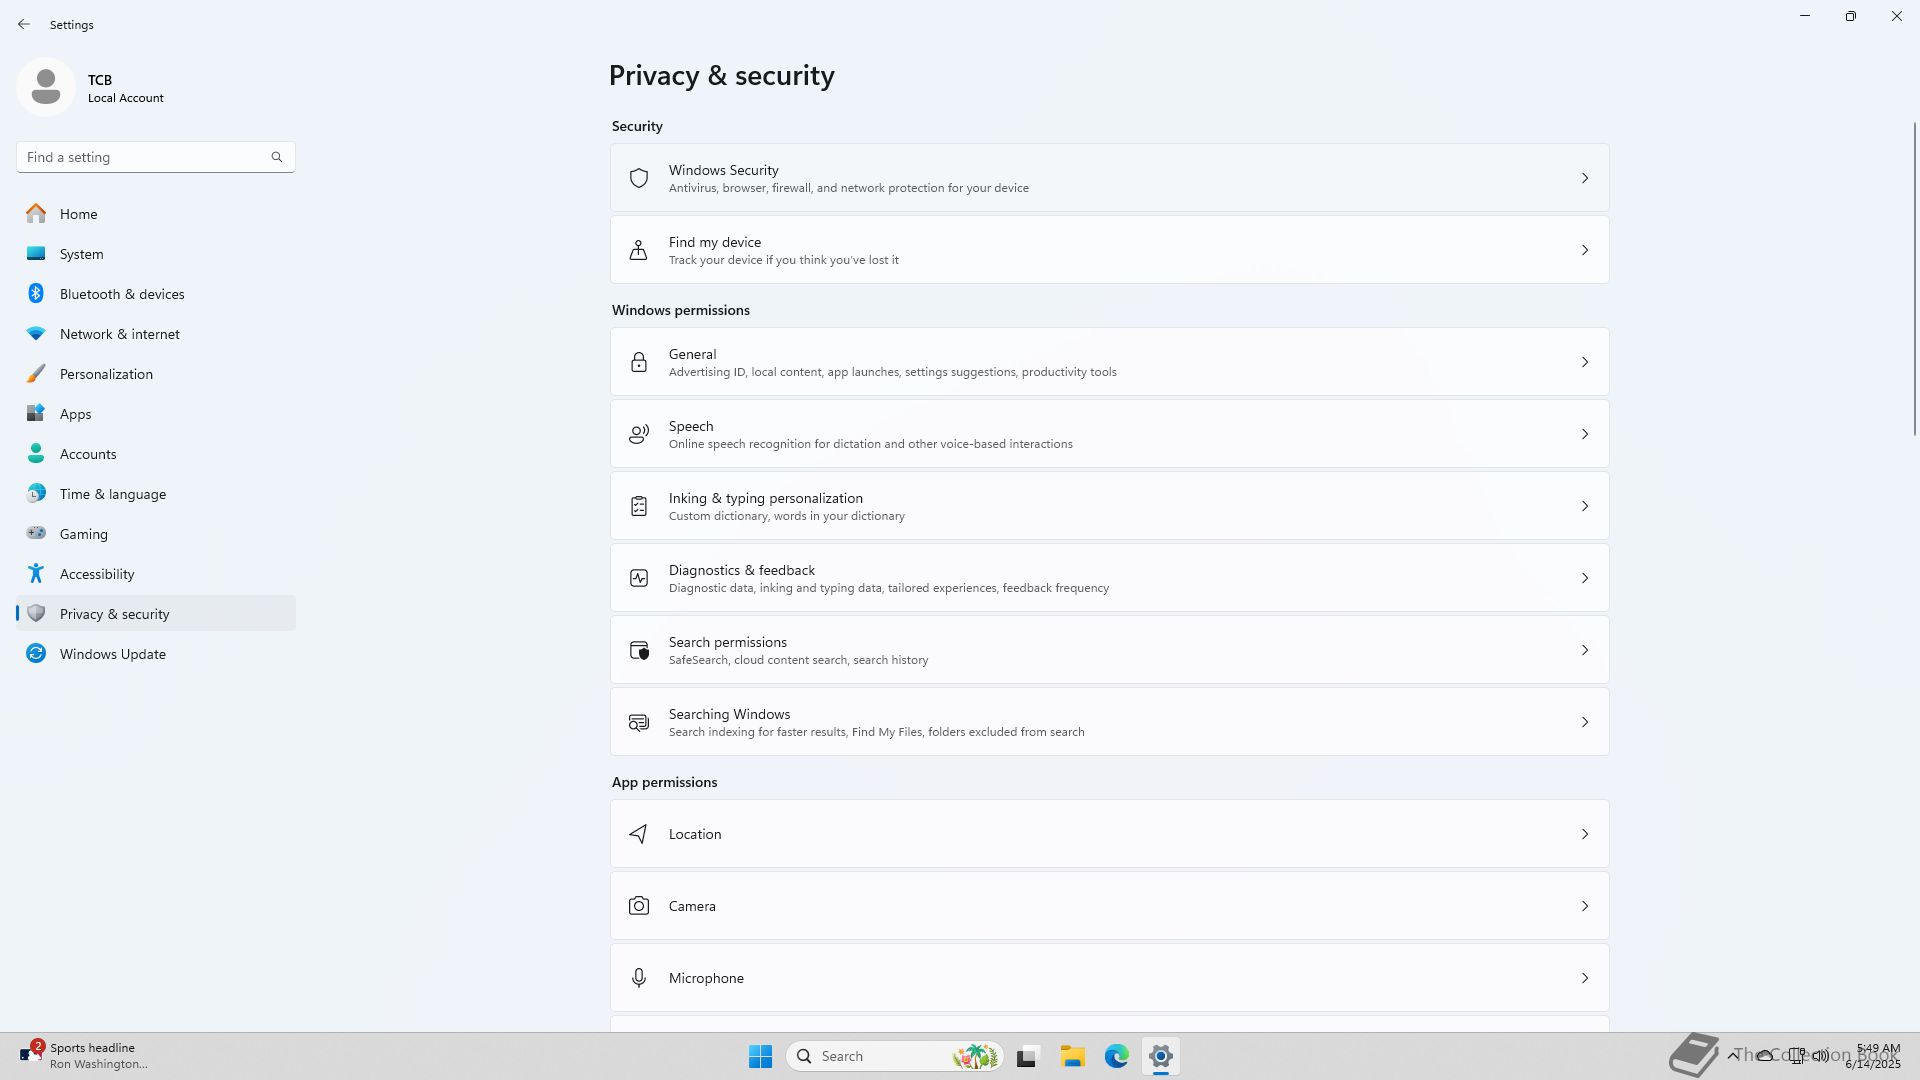1920x1080 pixels.
Task: Click the Speech recognition icon
Action: pos(639,434)
